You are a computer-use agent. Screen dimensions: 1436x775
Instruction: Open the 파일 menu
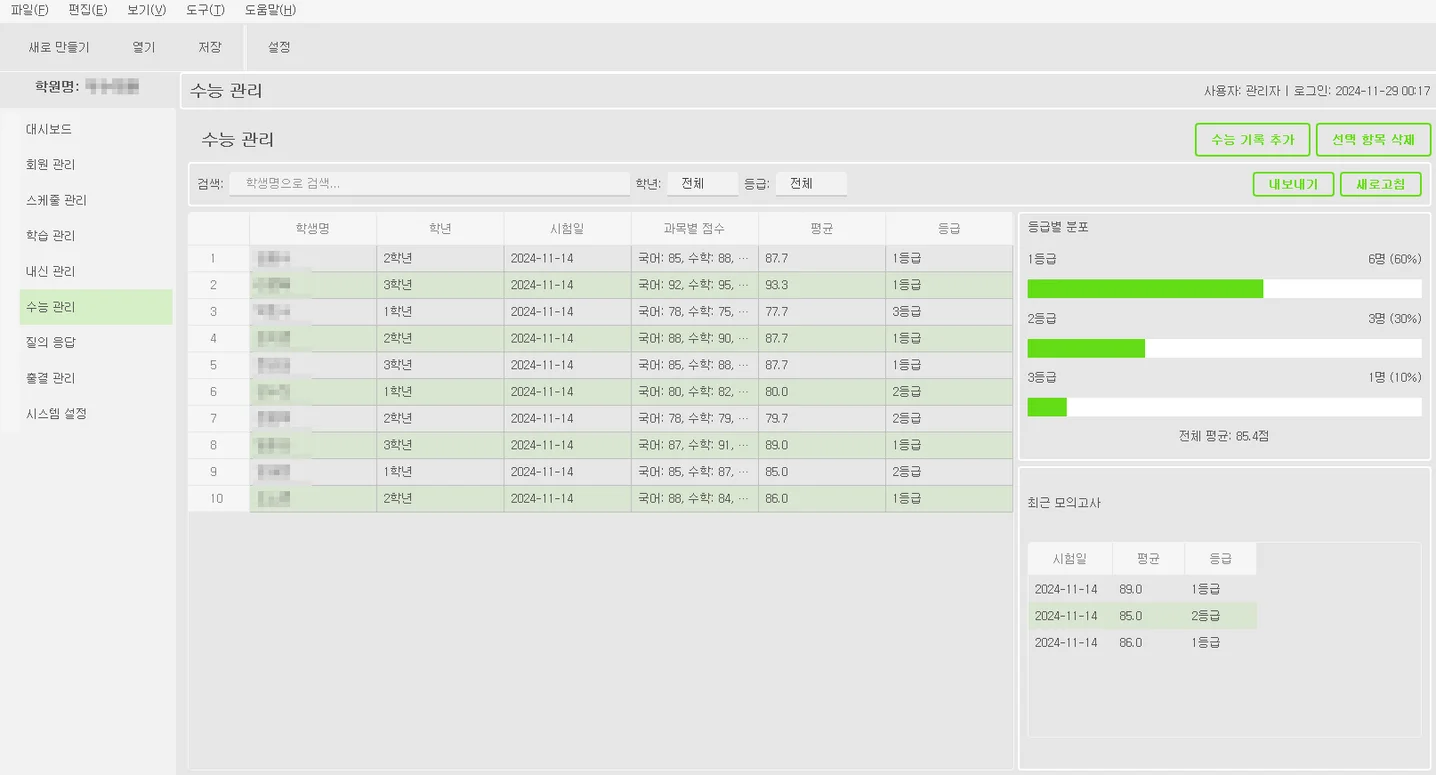[x=29, y=10]
